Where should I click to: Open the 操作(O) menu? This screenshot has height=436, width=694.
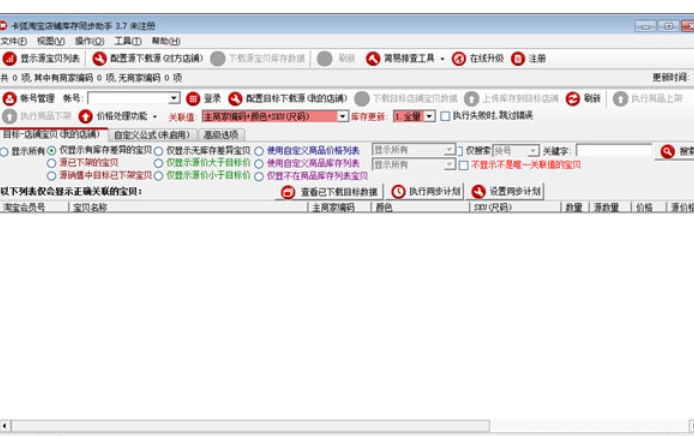click(89, 41)
